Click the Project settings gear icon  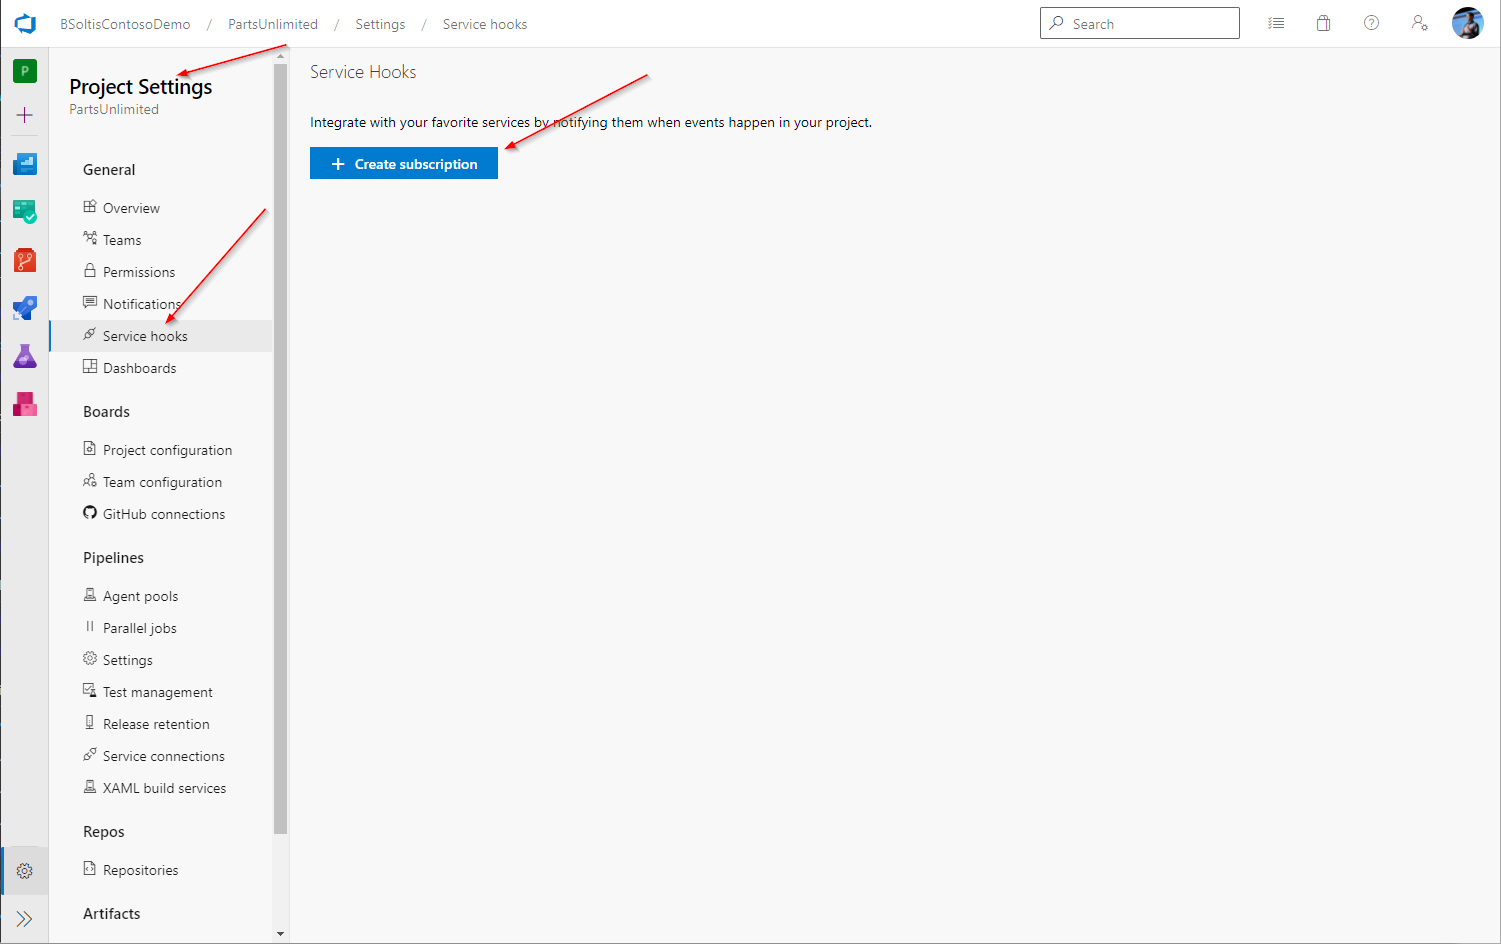(x=25, y=871)
